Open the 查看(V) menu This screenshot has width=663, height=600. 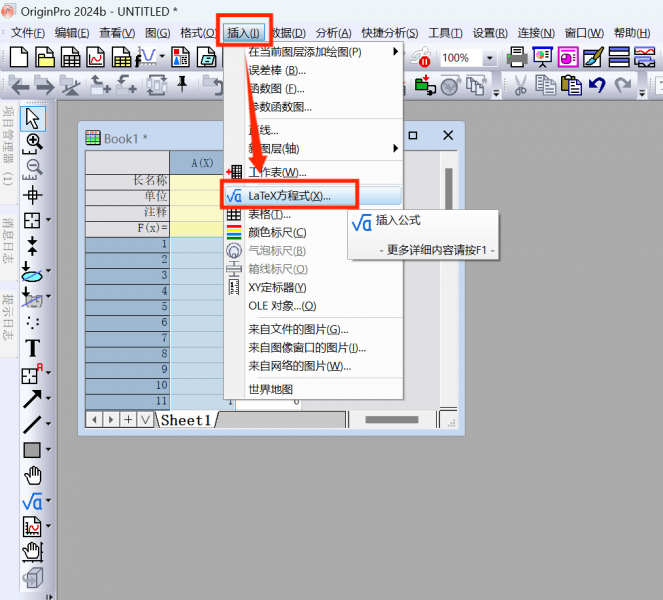(x=117, y=33)
